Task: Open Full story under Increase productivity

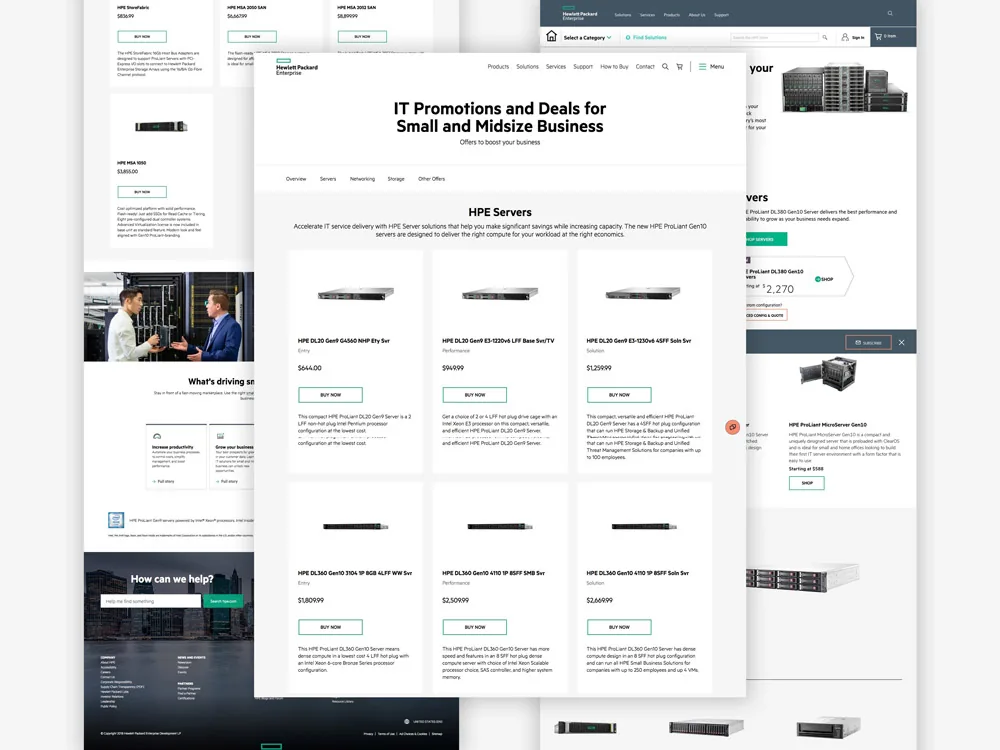Action: [163, 482]
